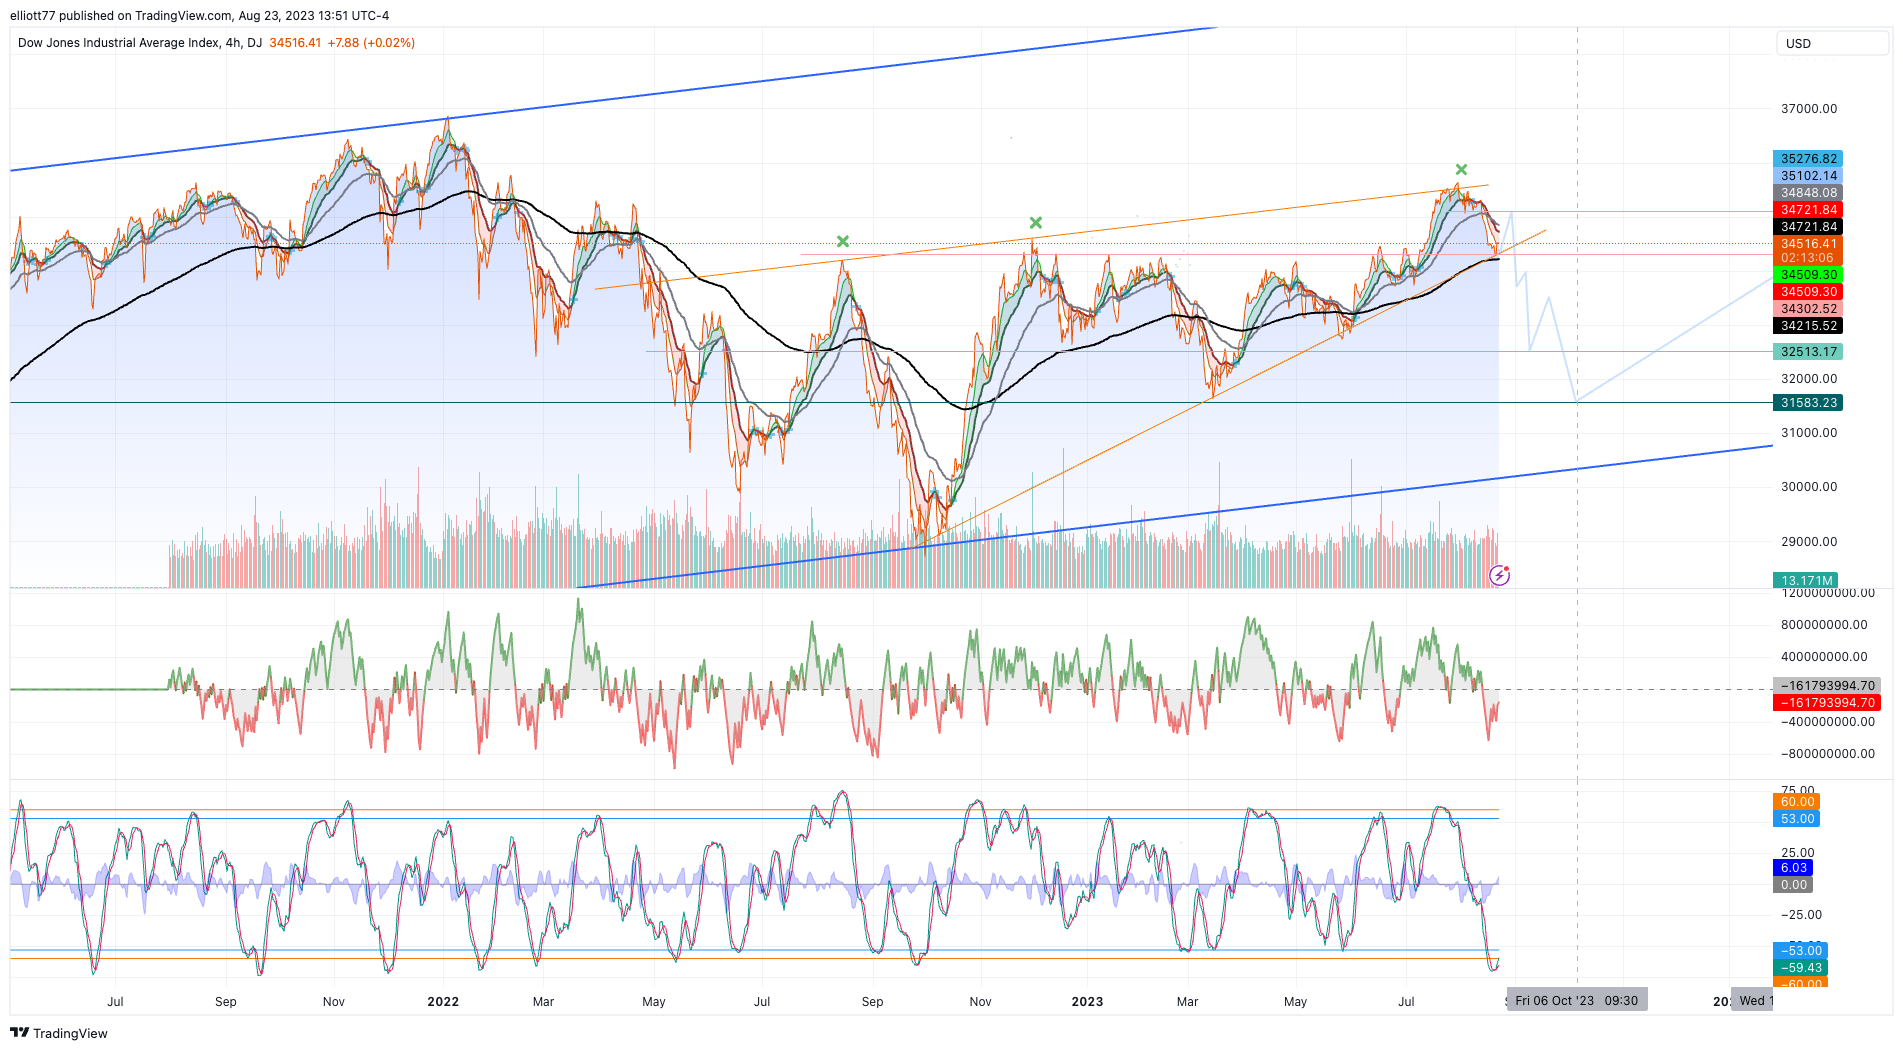Select the red -161793994.70 oscillator label
Viewport: 1903px width, 1050px height.
point(1826,703)
